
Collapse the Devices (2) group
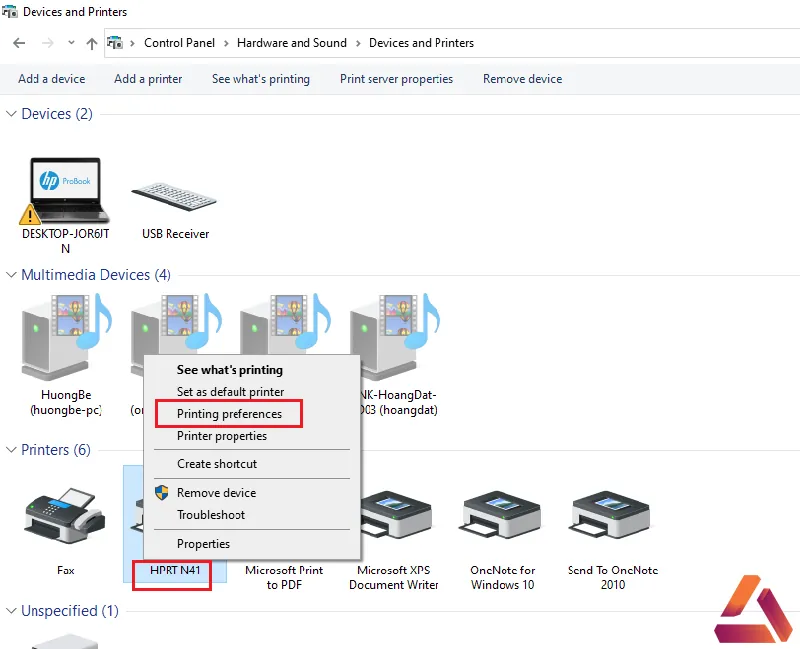pos(11,114)
